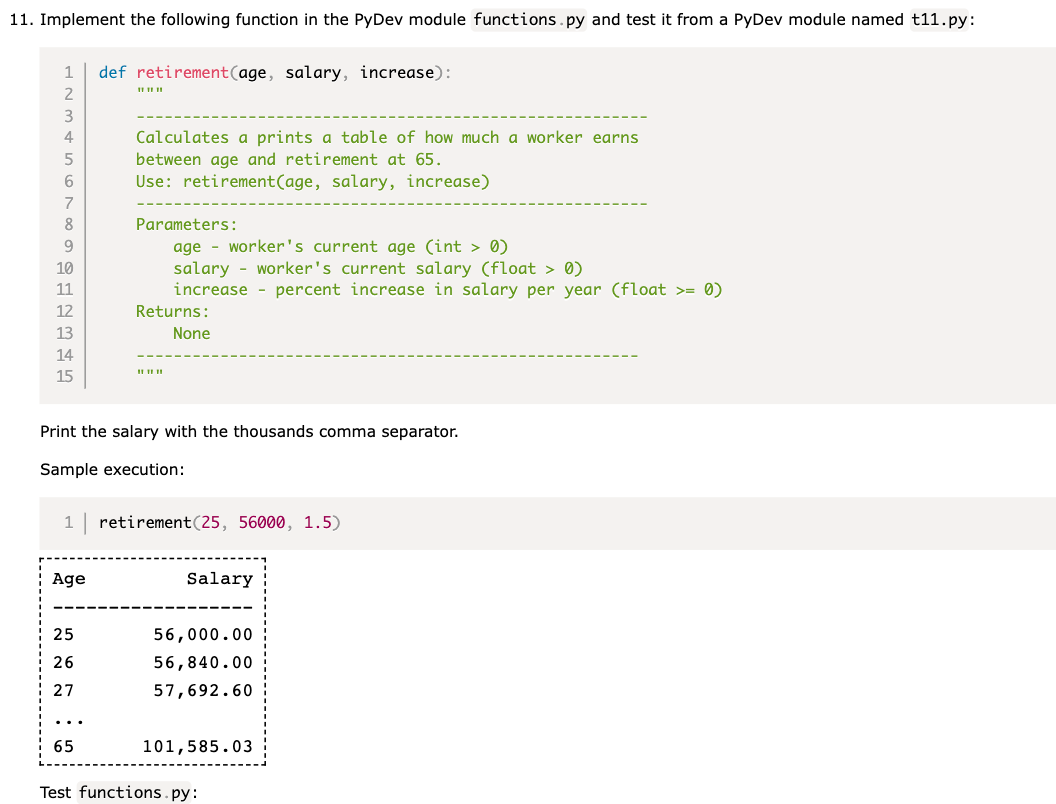Click the value 56000 in the sample execution
Screen dimensions: 1056x804
(x=260, y=522)
